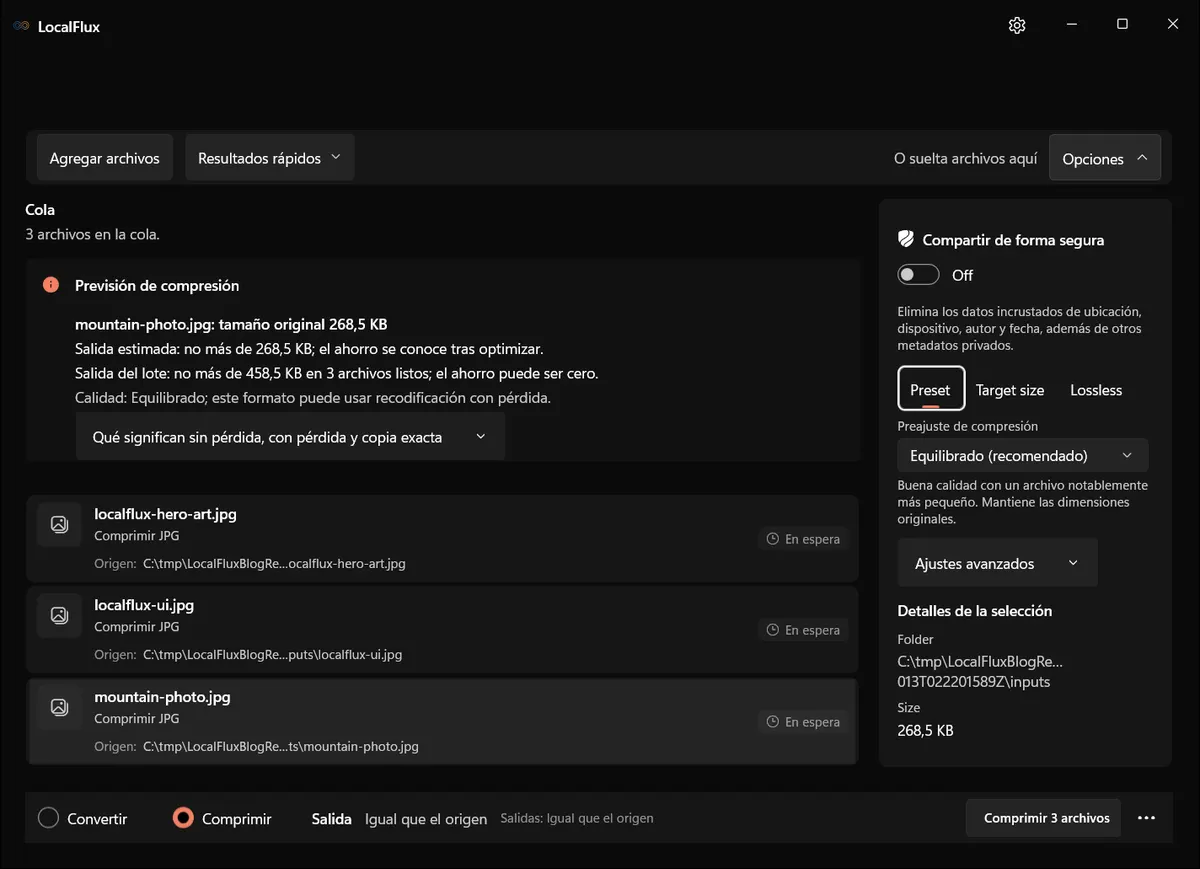Image resolution: width=1200 pixels, height=869 pixels.
Task: Switch to the Lossless tab
Action: click(x=1096, y=390)
